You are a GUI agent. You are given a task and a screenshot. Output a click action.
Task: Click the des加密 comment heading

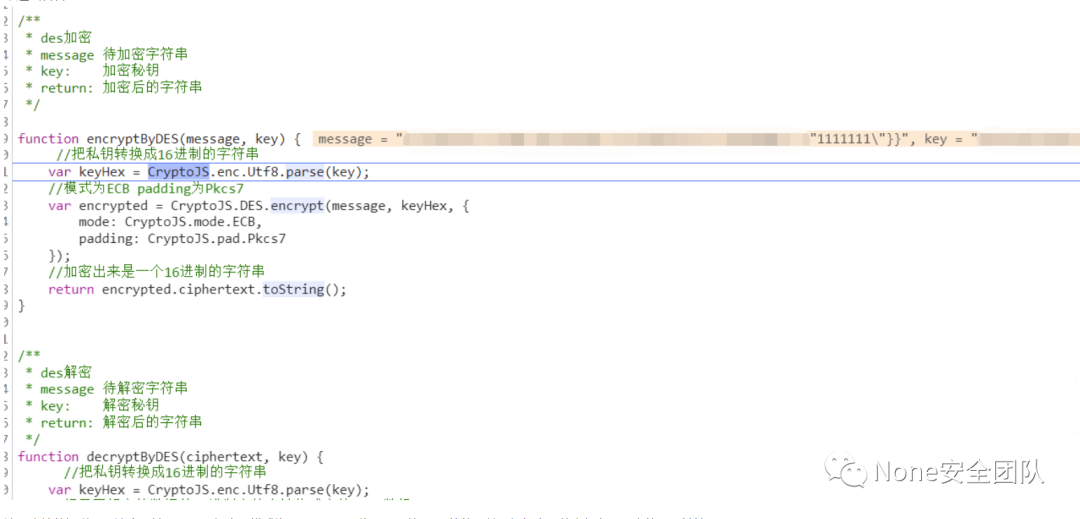tap(66, 38)
